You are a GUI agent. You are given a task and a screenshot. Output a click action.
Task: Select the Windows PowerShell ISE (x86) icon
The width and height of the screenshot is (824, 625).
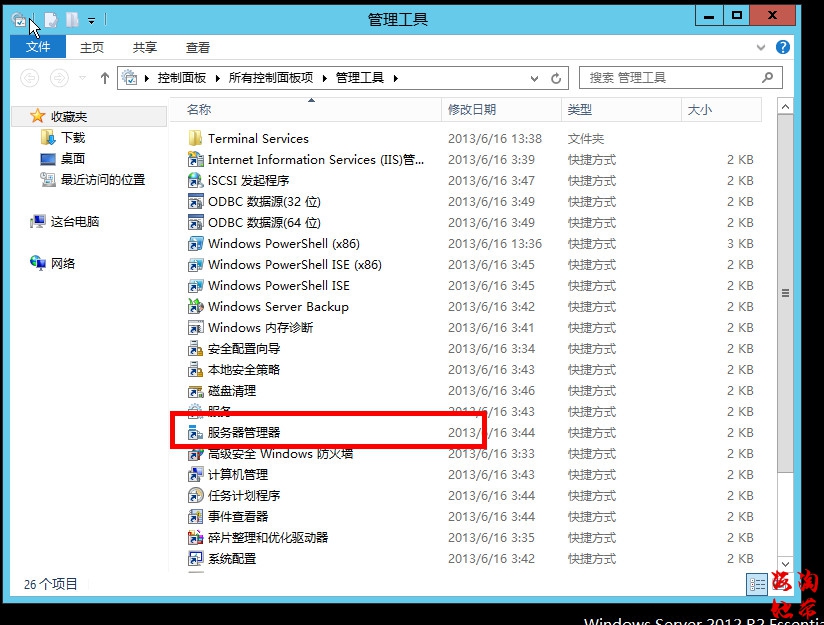[195, 264]
